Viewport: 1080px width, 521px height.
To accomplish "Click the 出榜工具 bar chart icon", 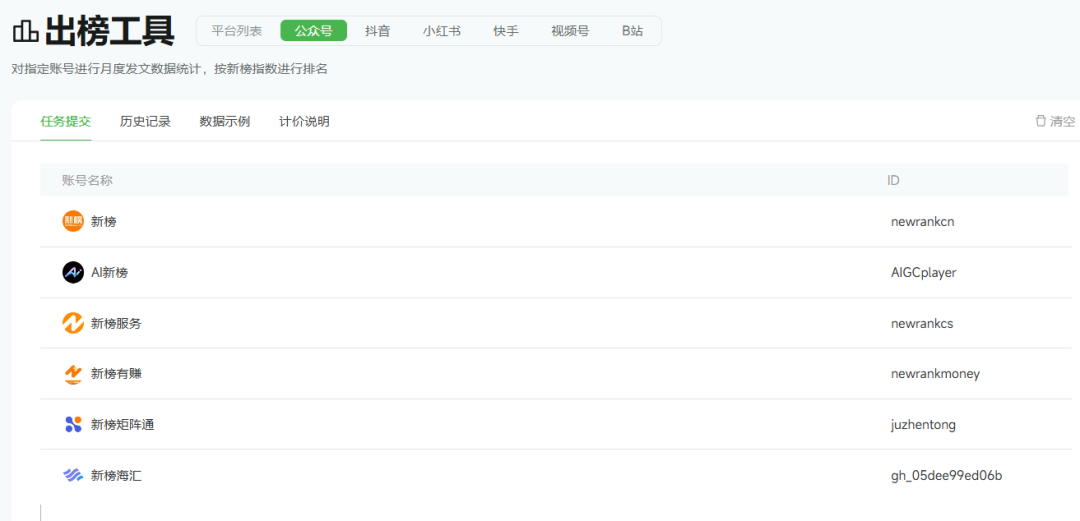I will [x=25, y=32].
